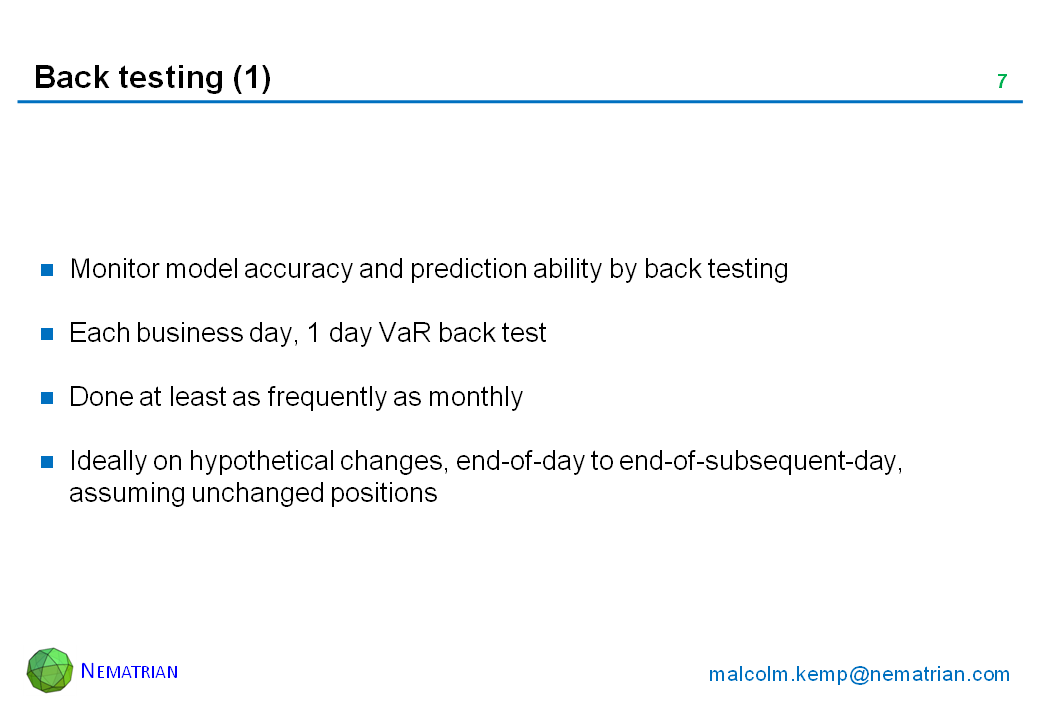Click the 'Done at least as frequently' line
1040x720 pixels.
point(295,397)
